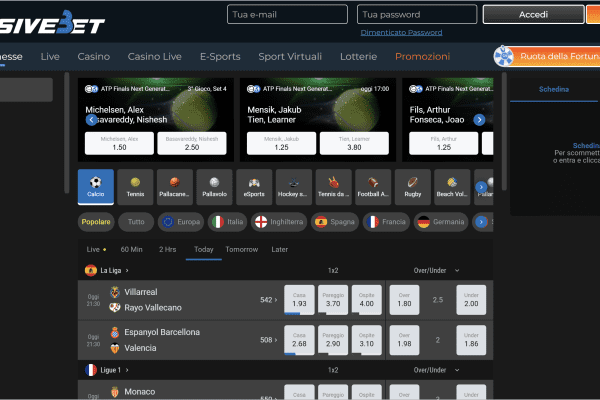Filter by Francia
This screenshot has width=600, height=400.
tap(386, 222)
